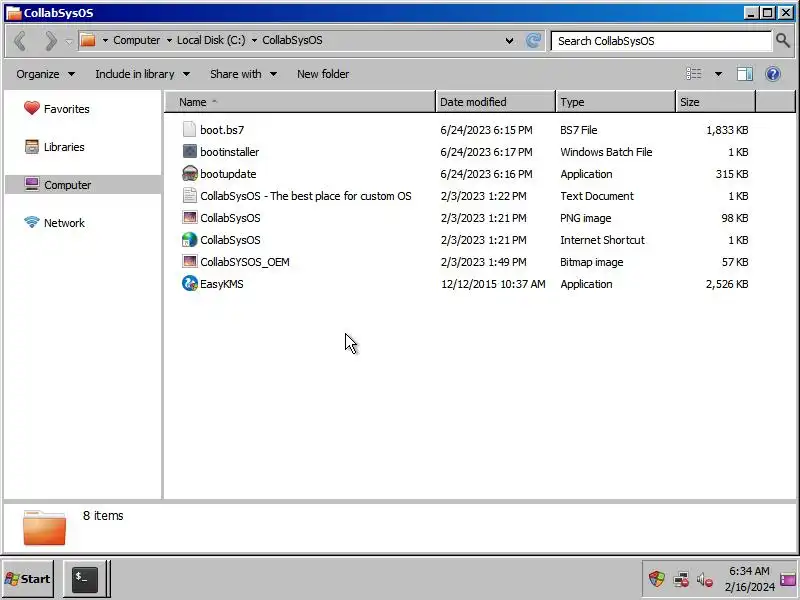Click the large folder icon in details pane

(x=44, y=528)
